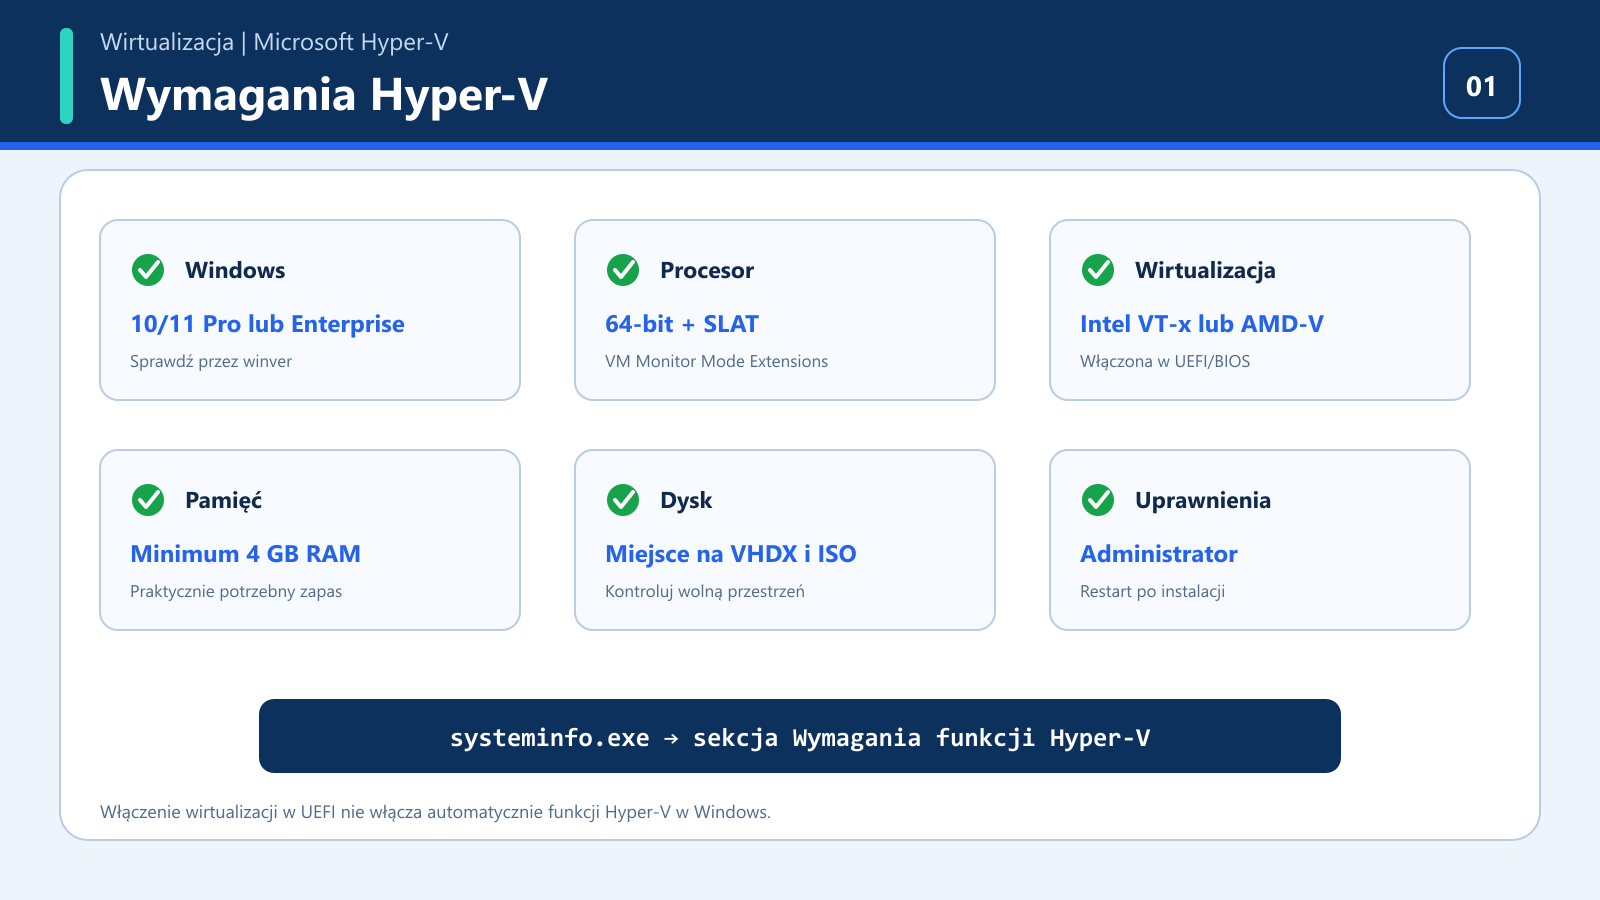Click the breadcrumb Wirtualizacja | Microsoft Hyper-V
Image resolution: width=1600 pixels, height=900 pixels.
(x=274, y=42)
